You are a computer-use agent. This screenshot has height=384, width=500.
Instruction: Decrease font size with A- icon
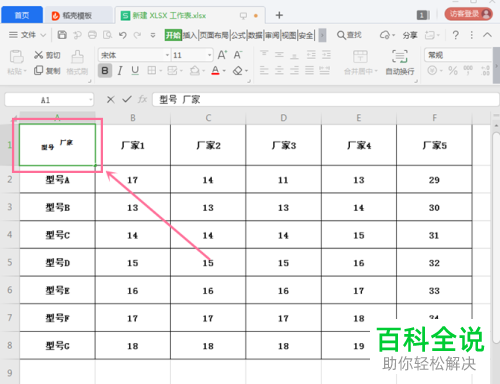click(238, 55)
